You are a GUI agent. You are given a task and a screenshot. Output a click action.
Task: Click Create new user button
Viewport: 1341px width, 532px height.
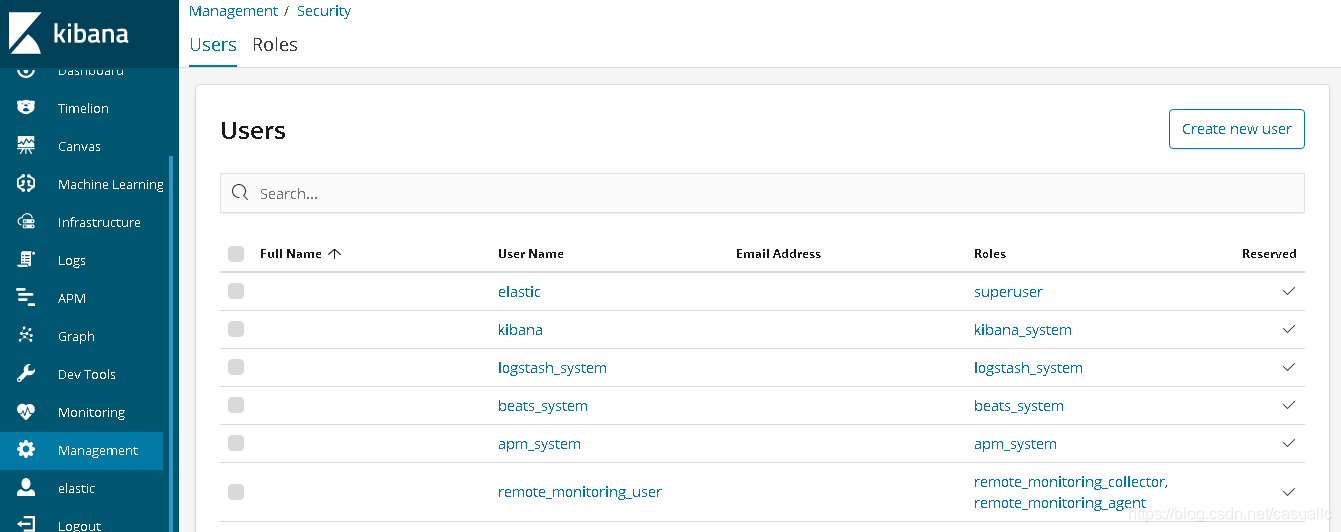pos(1237,129)
